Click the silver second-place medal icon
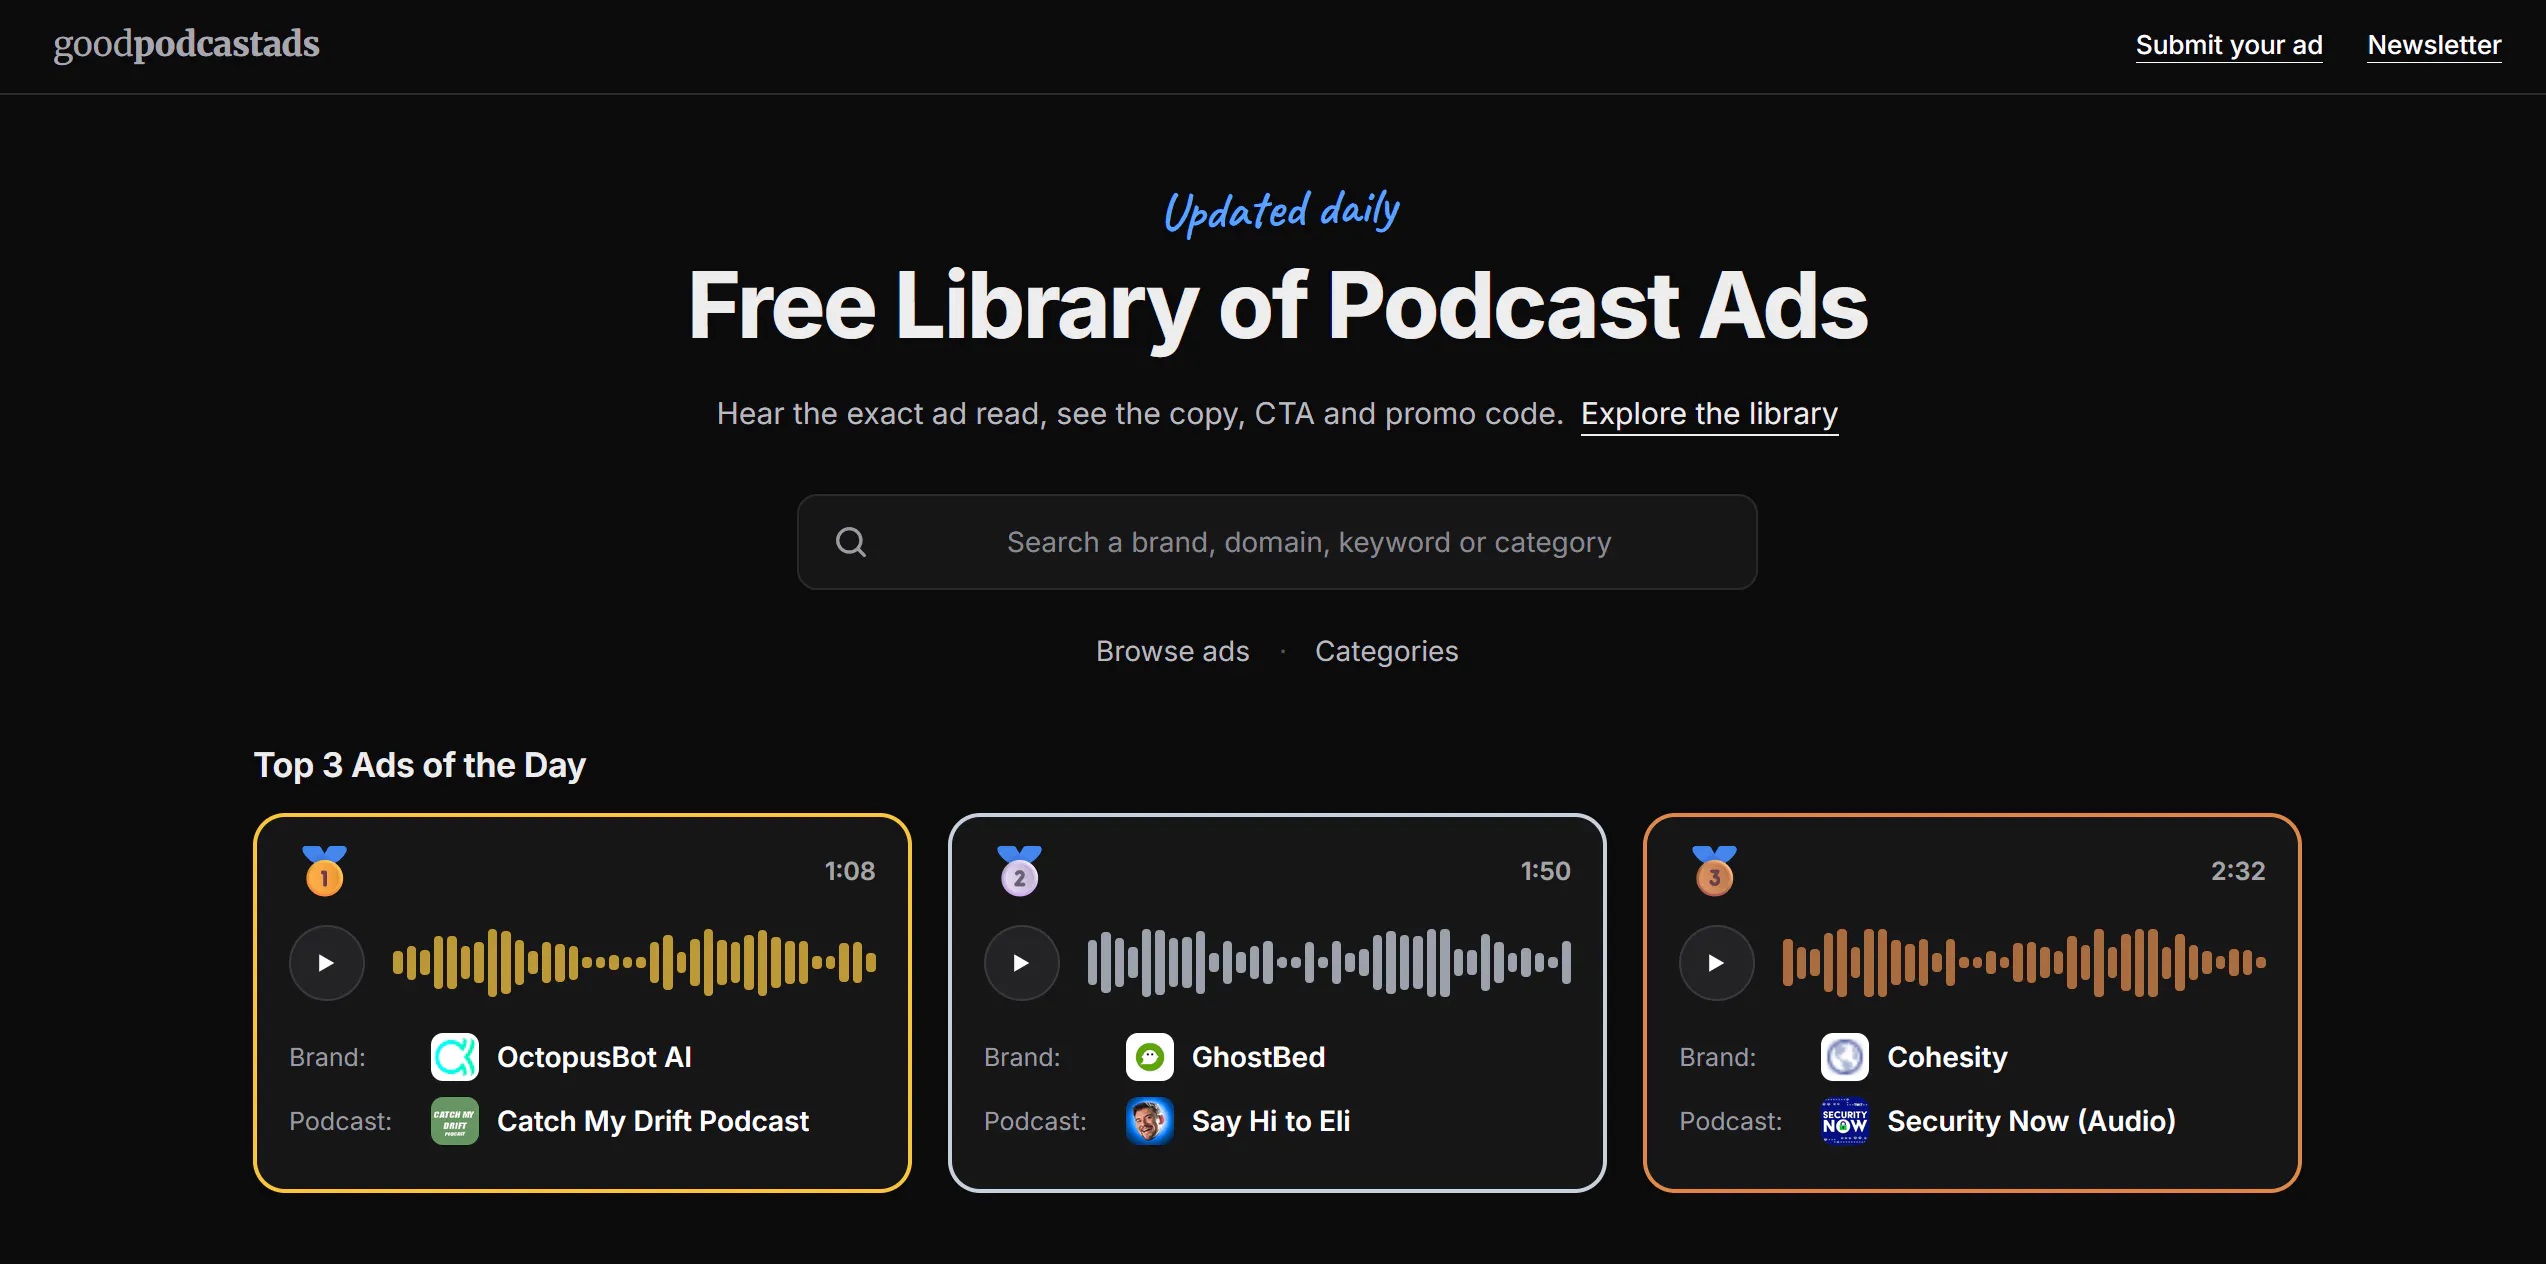The width and height of the screenshot is (2546, 1264). [1019, 871]
